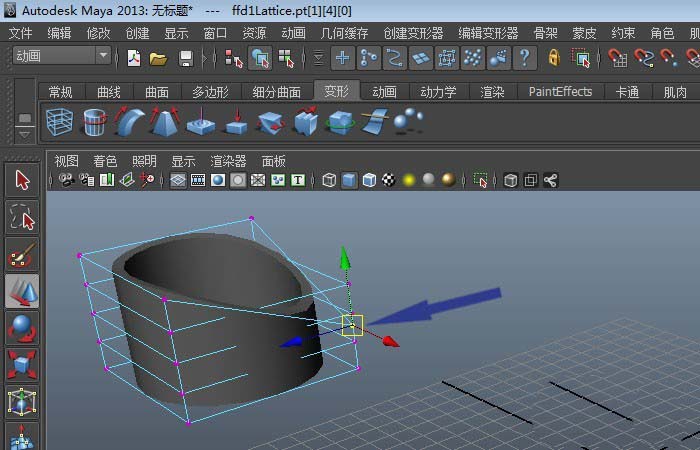Save scene with floppy disk icon

(x=185, y=58)
